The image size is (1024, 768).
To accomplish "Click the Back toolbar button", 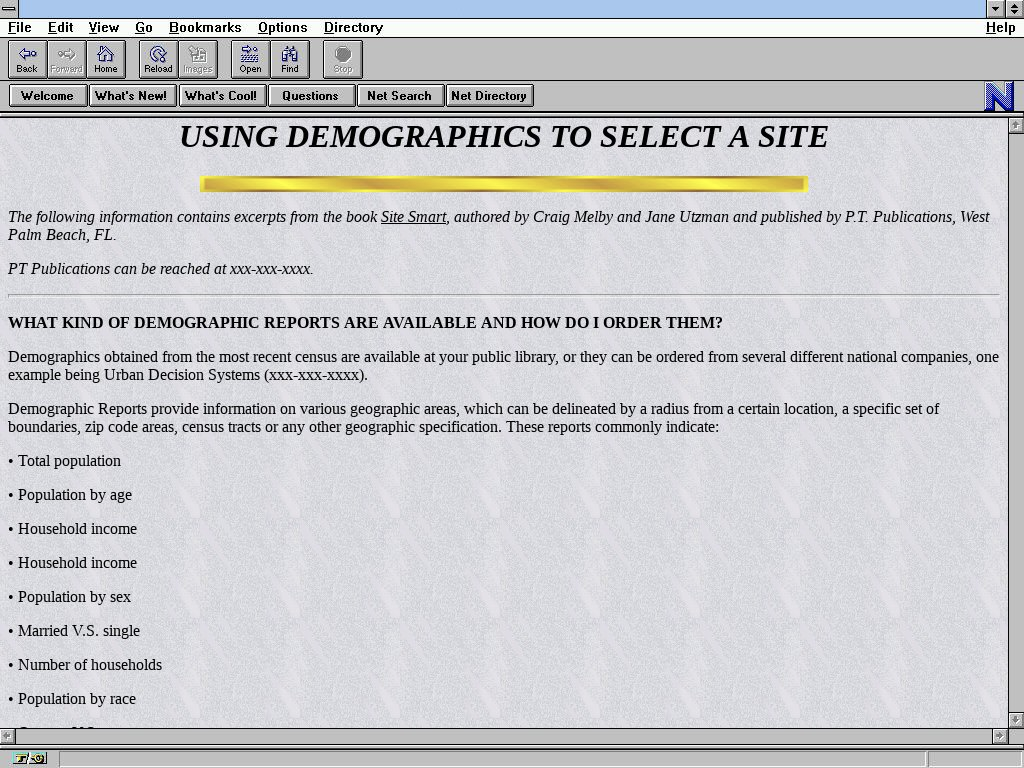I will [x=27, y=59].
